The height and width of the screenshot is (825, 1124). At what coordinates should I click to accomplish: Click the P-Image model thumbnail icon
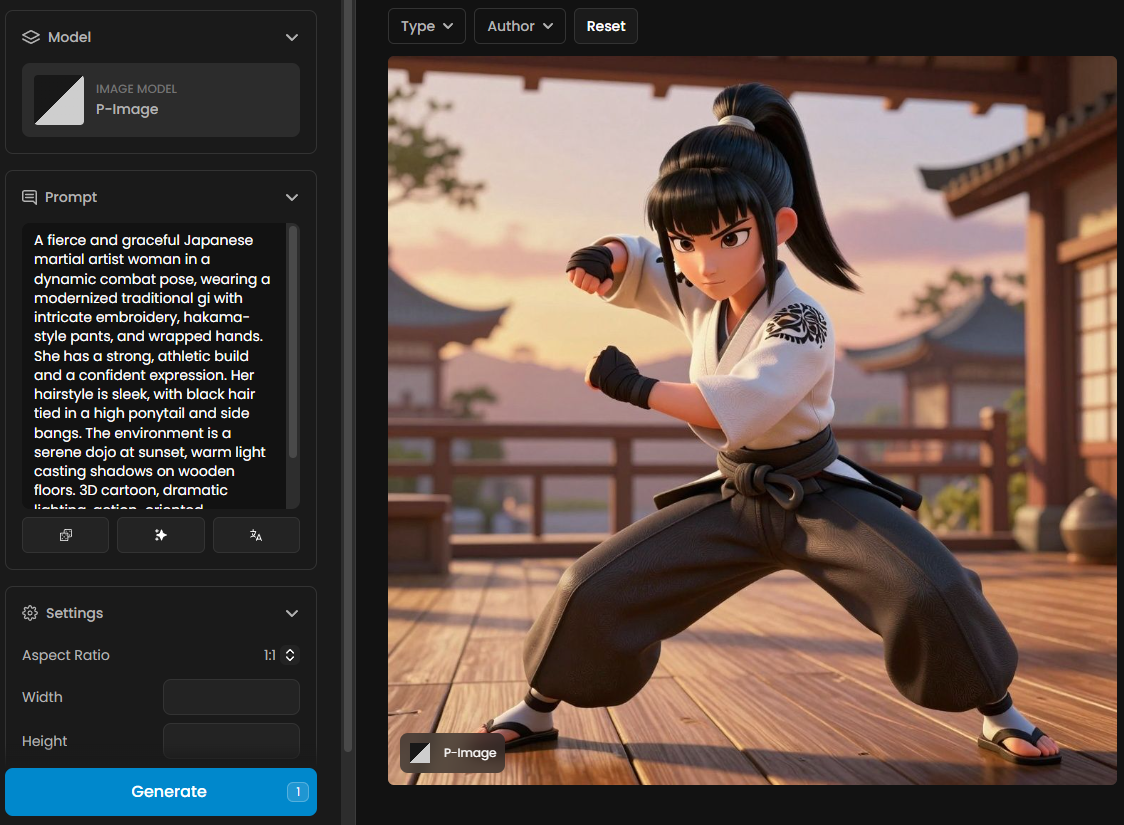[x=59, y=100]
